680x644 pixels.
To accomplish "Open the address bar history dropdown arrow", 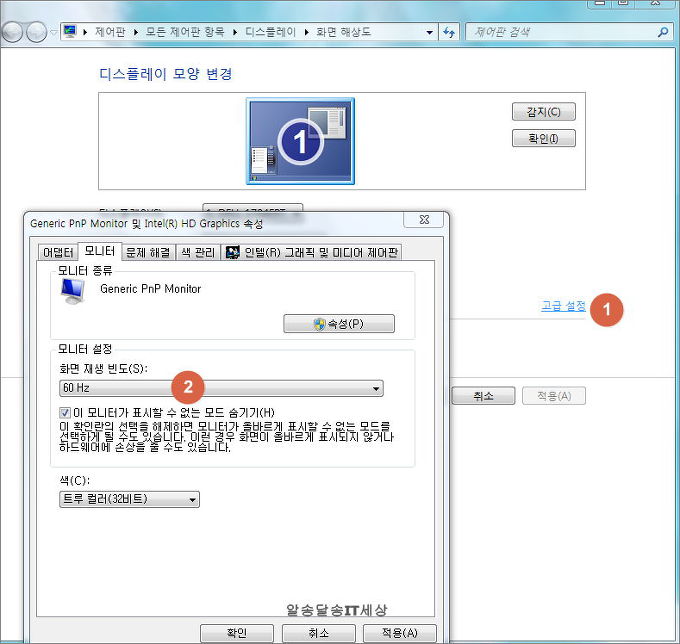I will (429, 32).
